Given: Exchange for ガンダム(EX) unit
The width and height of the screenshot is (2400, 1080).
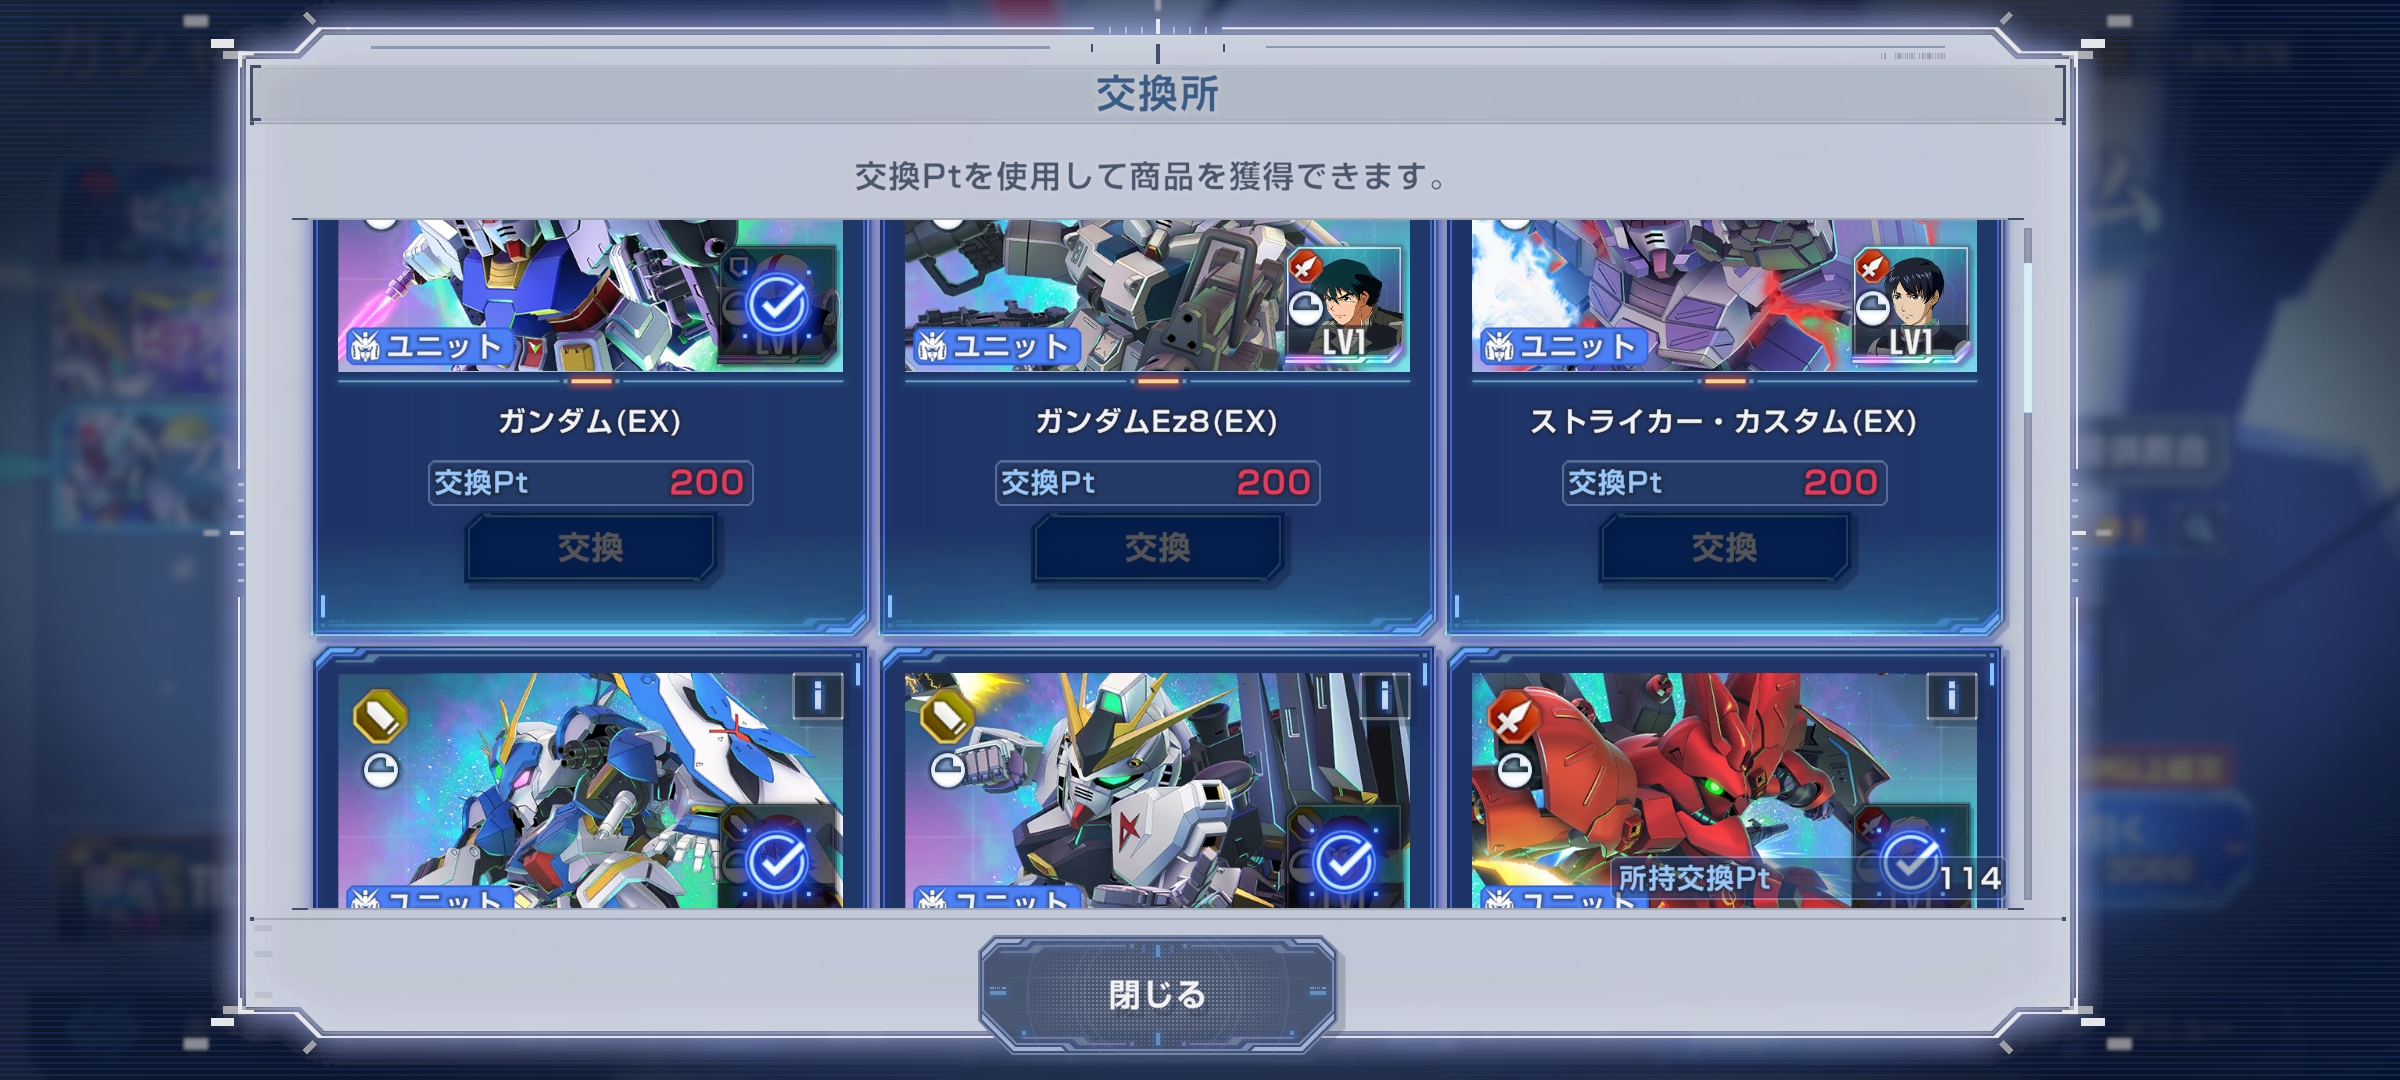Looking at the screenshot, I should pyautogui.click(x=590, y=547).
